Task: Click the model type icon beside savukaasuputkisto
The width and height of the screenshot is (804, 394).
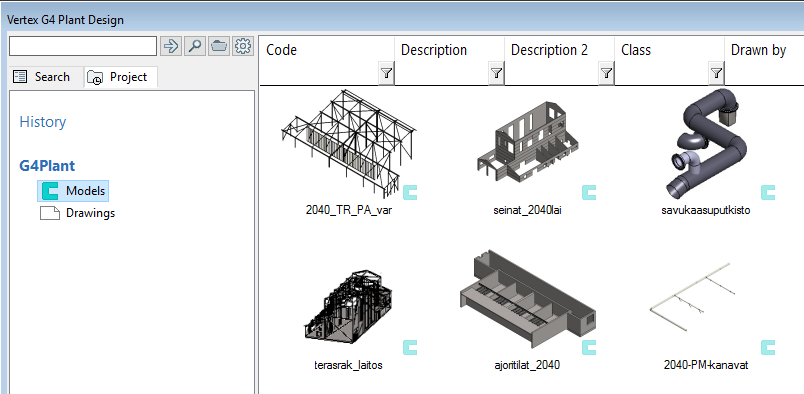Action: pyautogui.click(x=768, y=192)
